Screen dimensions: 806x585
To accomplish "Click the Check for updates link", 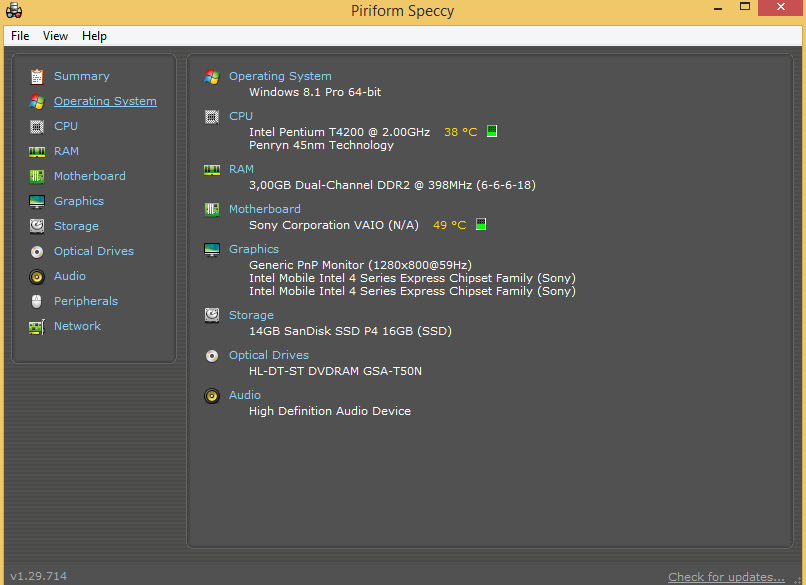I will [x=726, y=577].
